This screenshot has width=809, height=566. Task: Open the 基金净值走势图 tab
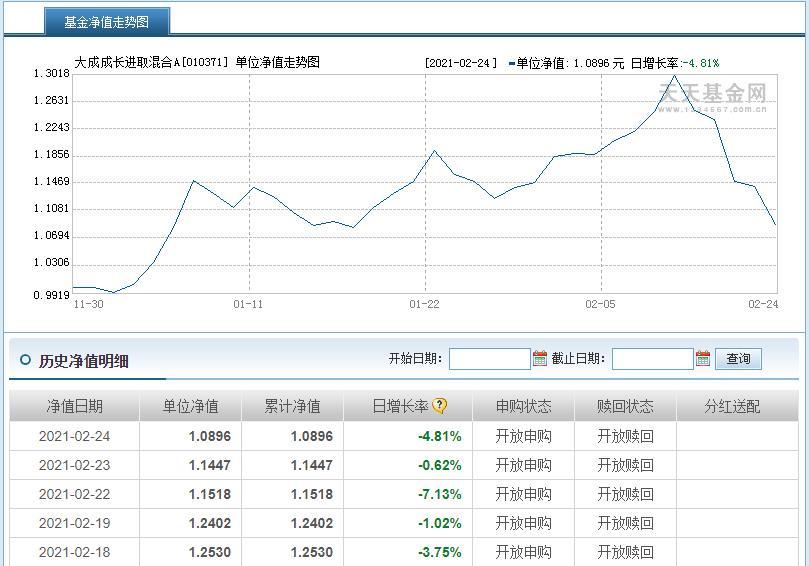pyautogui.click(x=107, y=22)
